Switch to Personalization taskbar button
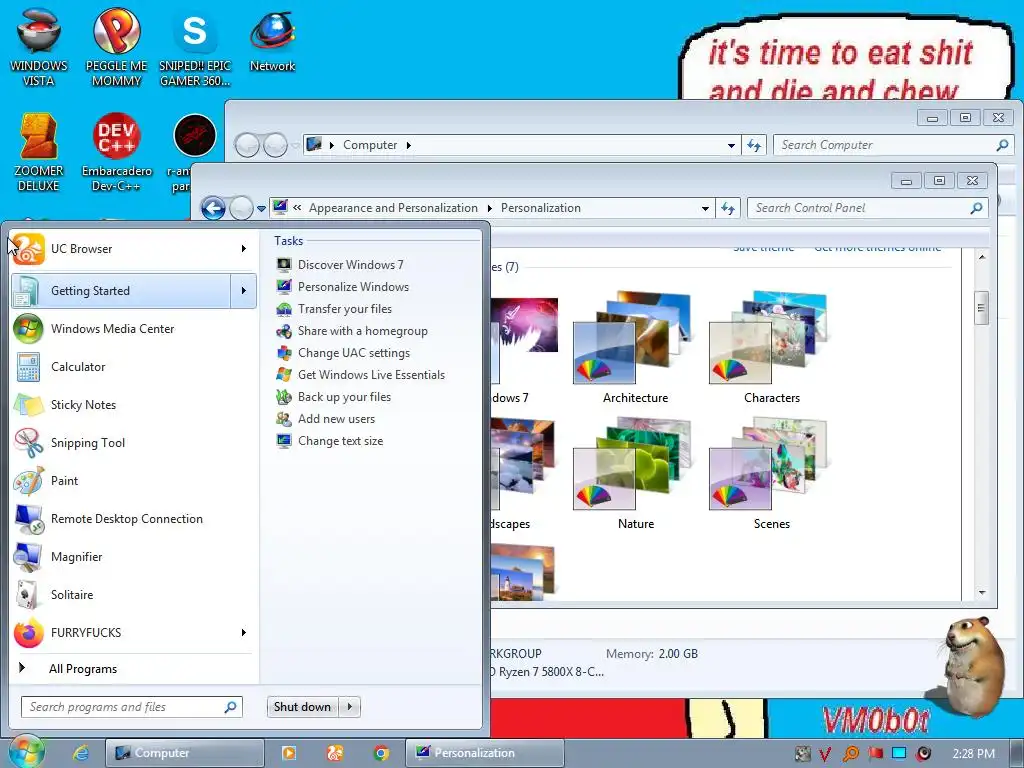This screenshot has height=768, width=1024. tap(485, 753)
